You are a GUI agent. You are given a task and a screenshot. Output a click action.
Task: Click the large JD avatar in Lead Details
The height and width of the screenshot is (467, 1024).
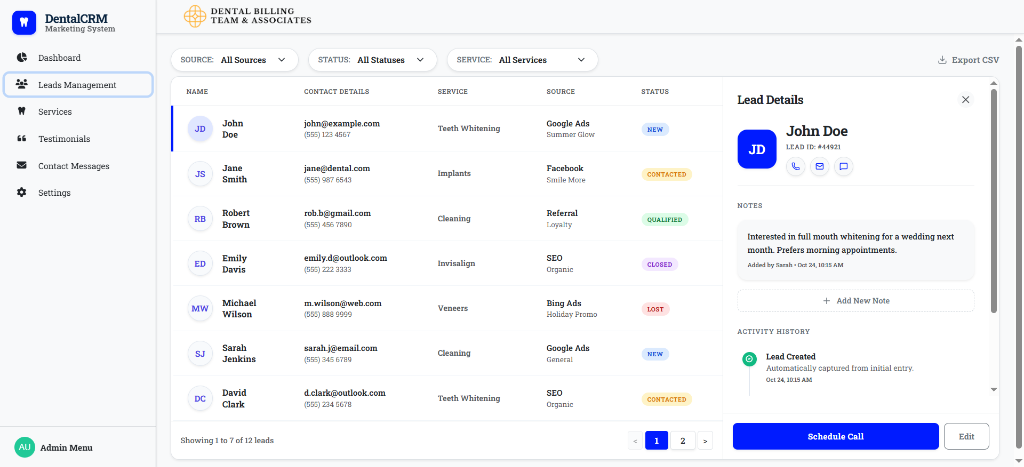(757, 149)
